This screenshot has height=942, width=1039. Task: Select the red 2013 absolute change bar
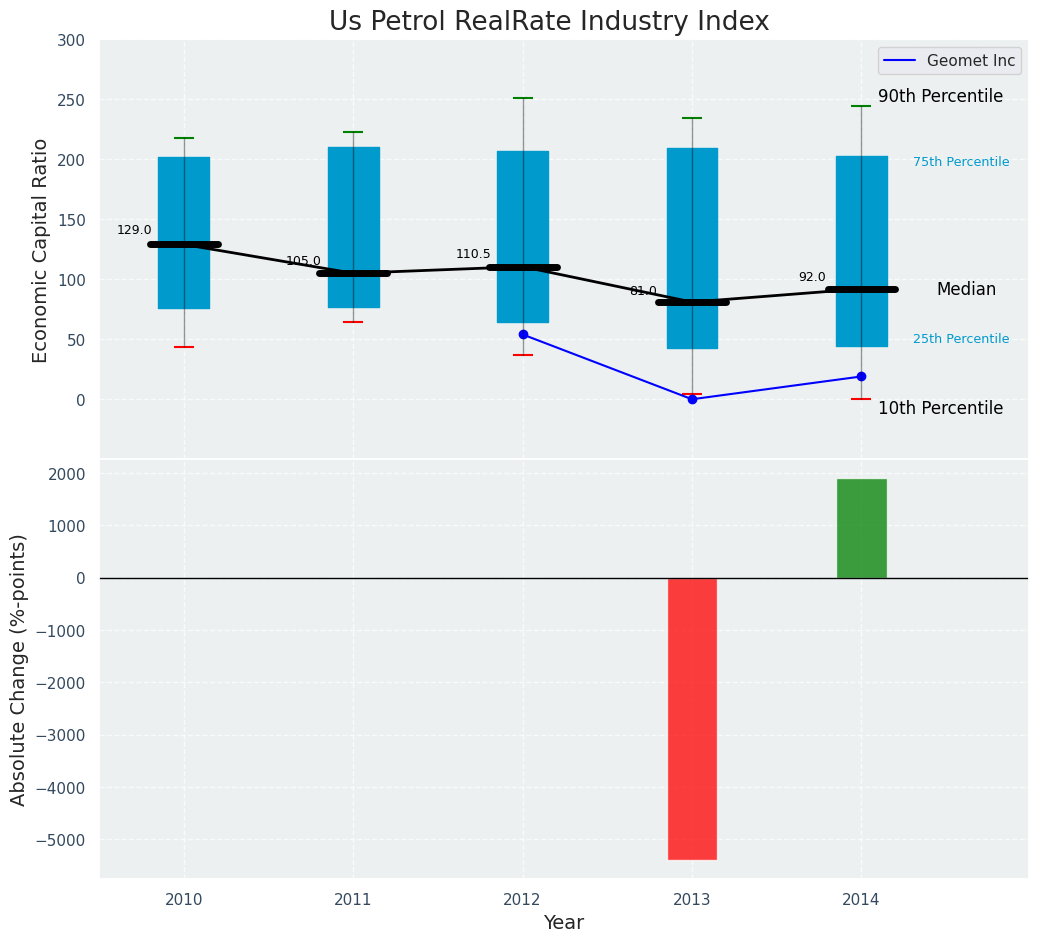click(692, 718)
